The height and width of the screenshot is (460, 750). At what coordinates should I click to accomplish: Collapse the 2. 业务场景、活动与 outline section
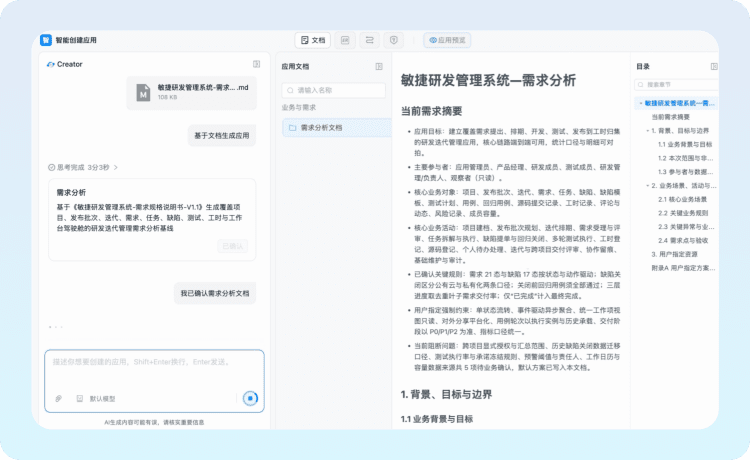pyautogui.click(x=647, y=186)
